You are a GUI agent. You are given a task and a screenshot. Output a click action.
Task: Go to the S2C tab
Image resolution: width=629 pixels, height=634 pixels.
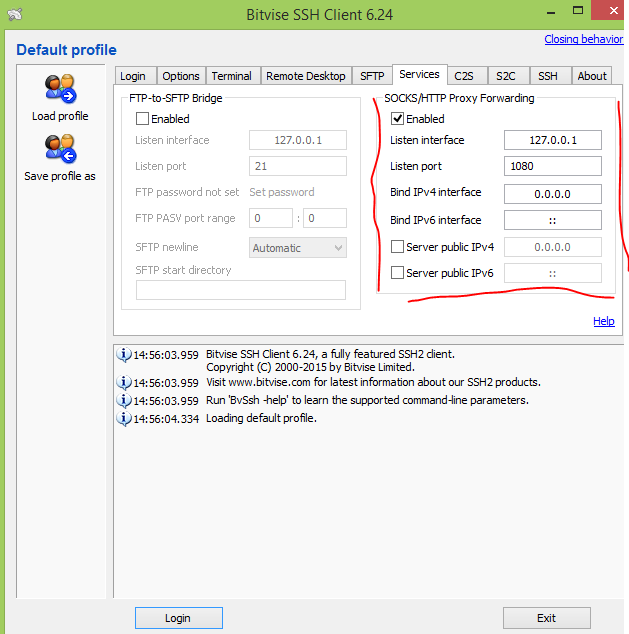[x=509, y=76]
